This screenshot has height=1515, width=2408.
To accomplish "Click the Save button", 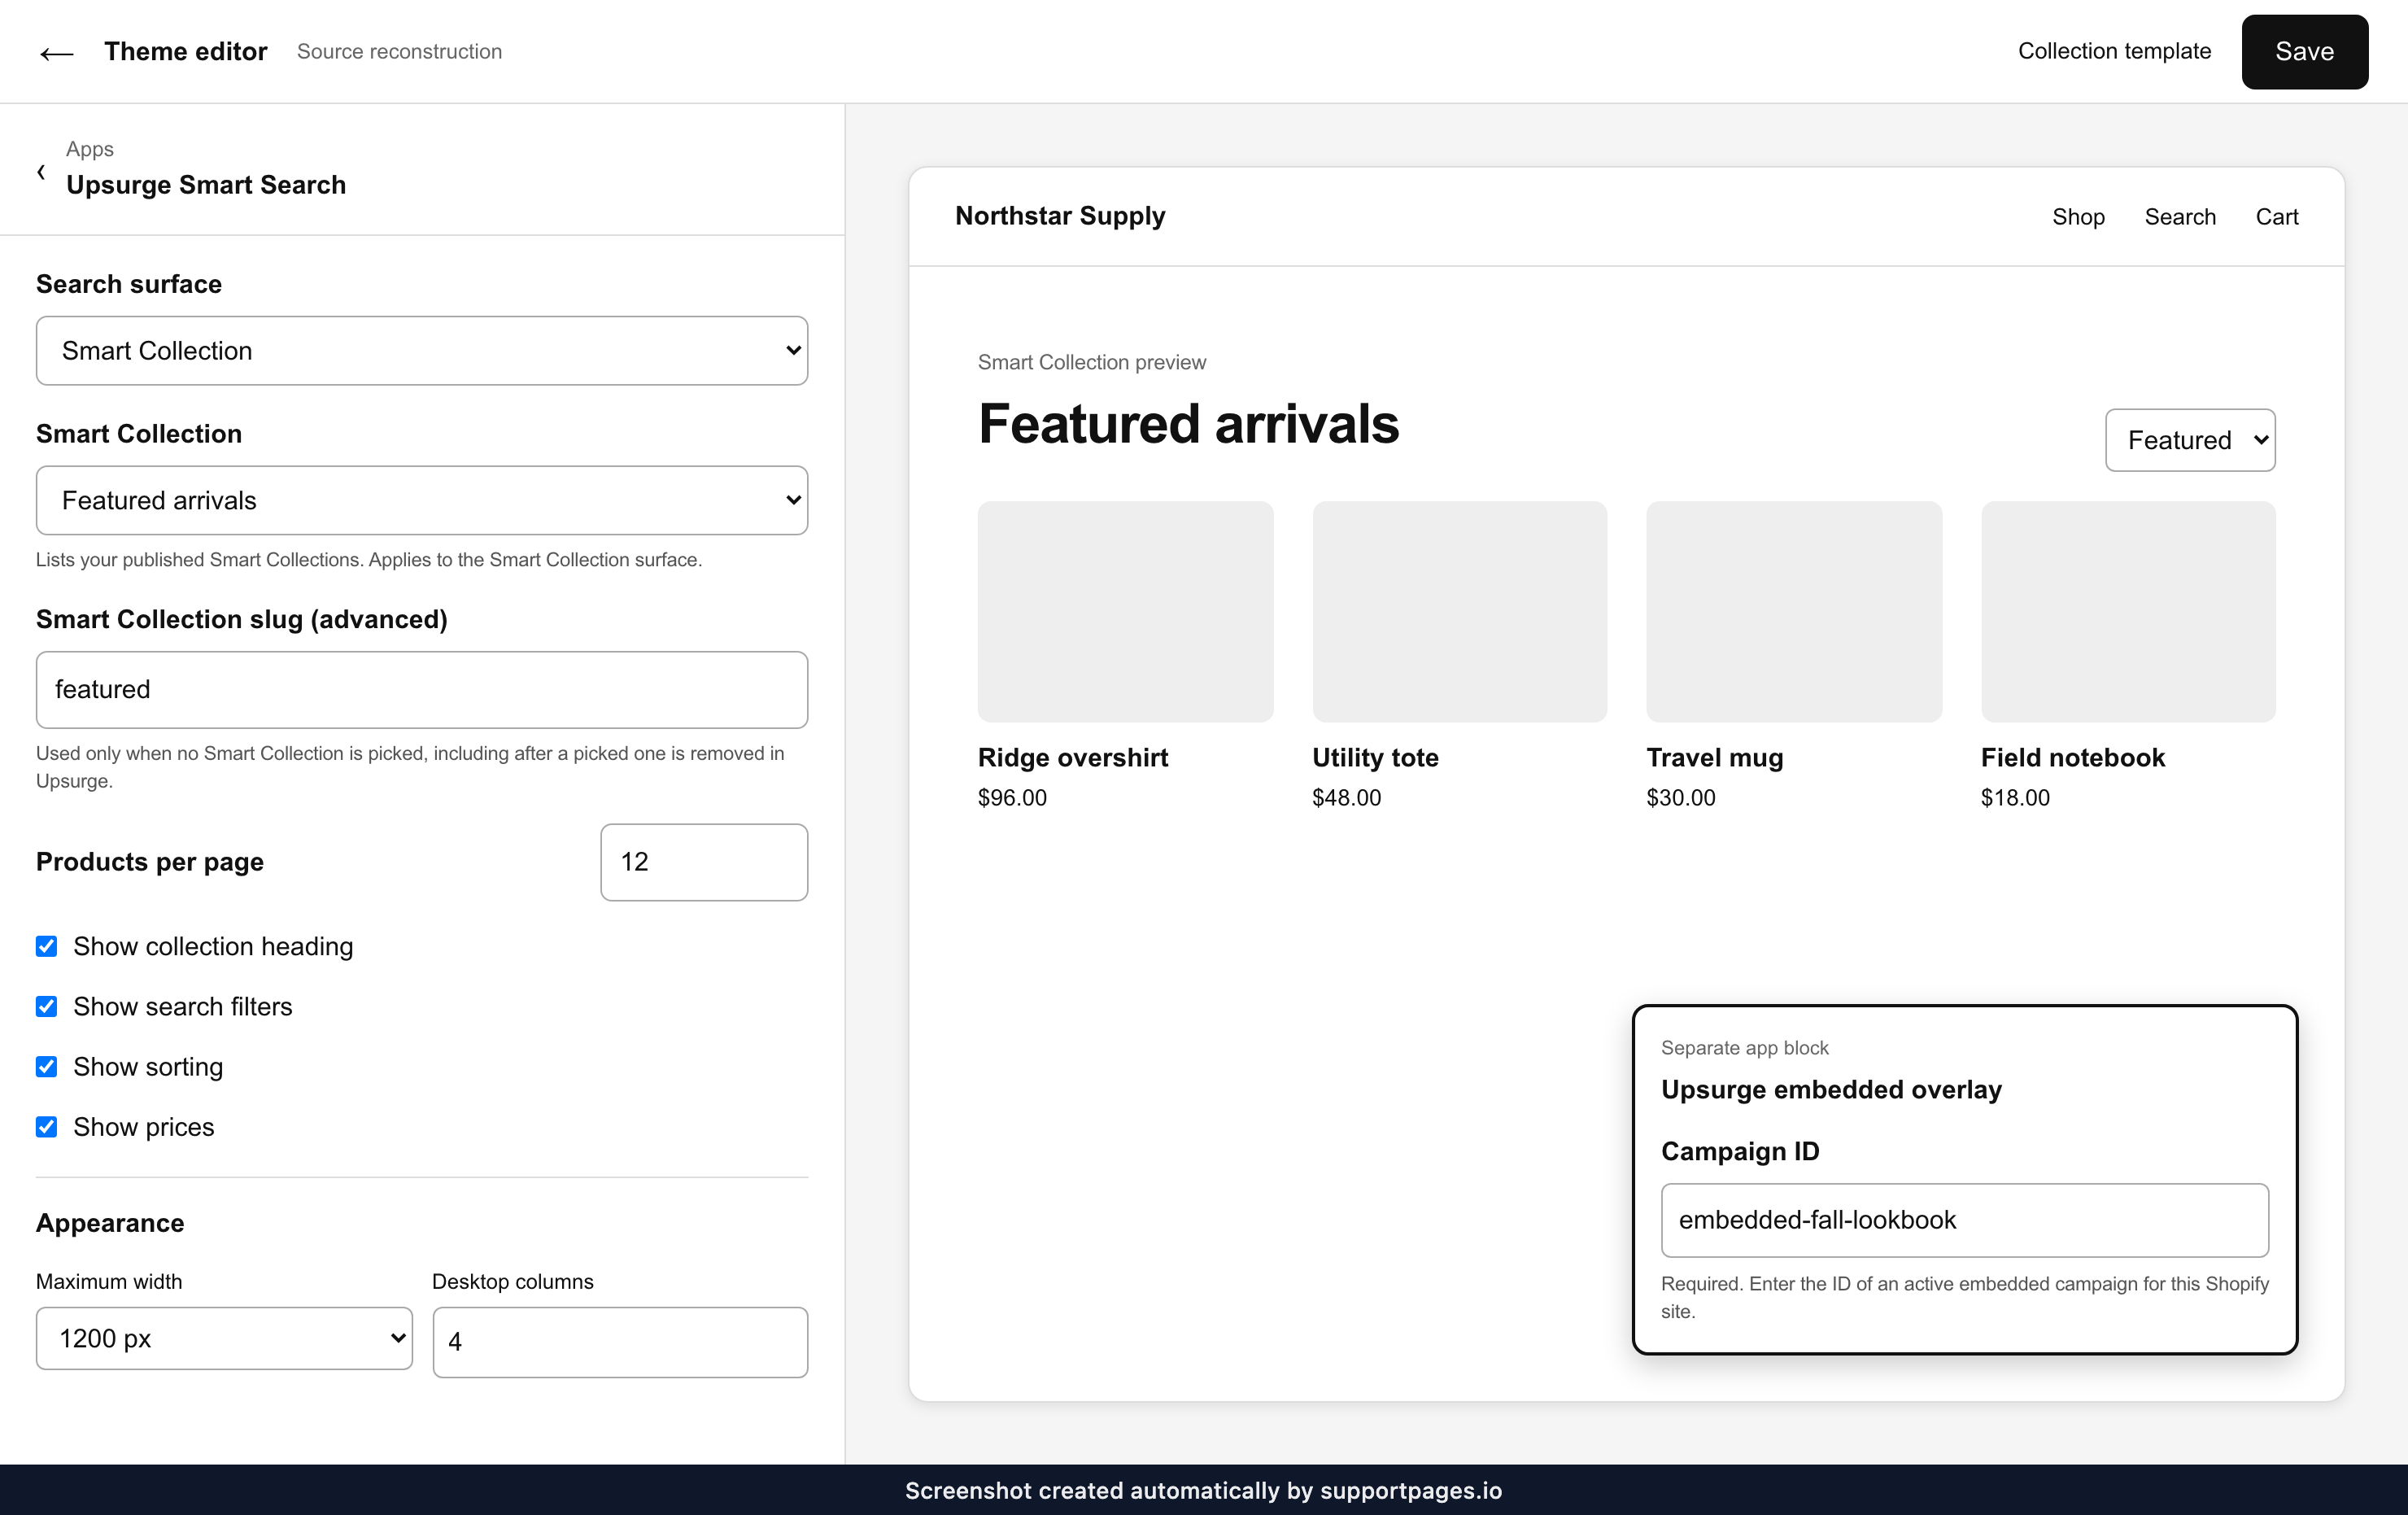I will 2304,51.
